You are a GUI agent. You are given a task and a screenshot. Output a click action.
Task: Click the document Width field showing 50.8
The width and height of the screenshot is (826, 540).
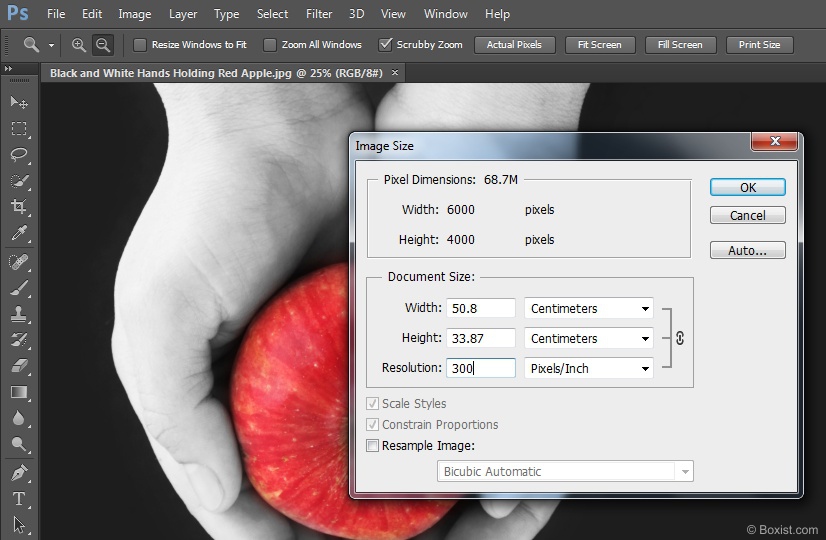(481, 309)
